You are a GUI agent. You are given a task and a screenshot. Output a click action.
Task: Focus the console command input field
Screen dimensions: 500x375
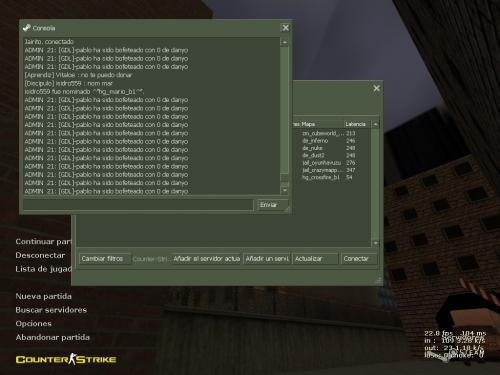tap(138, 205)
